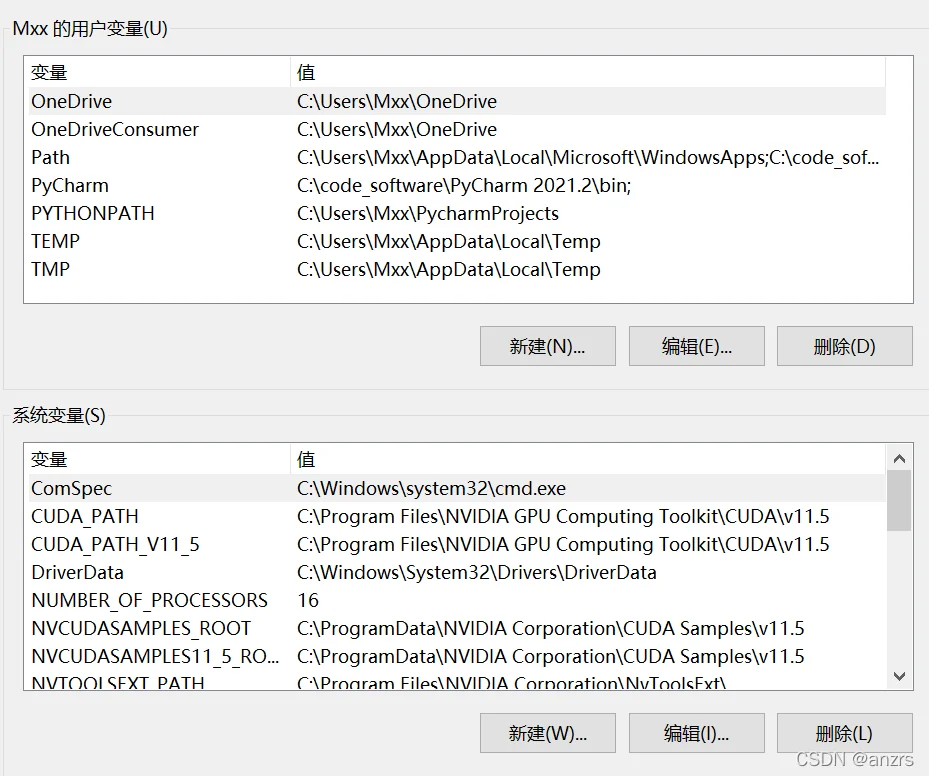Click the 删除(D) button for user variables
The height and width of the screenshot is (776, 929).
click(844, 346)
